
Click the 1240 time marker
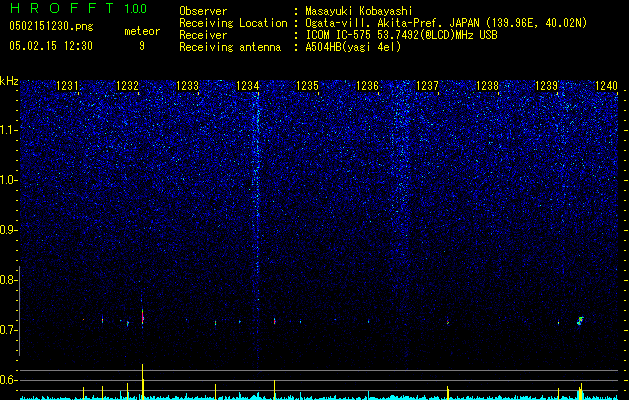pos(607,85)
